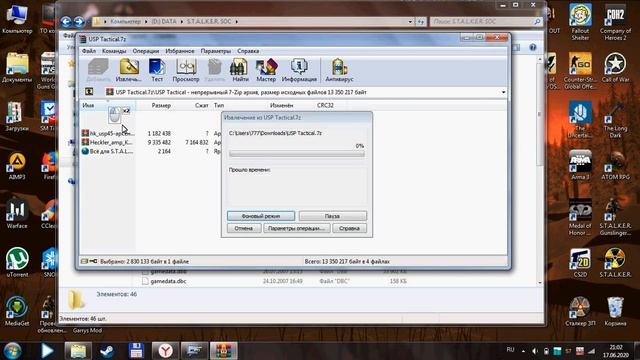Open Company of Heroes 2 desktop icon
This screenshot has height=360, width=640.
615,22
